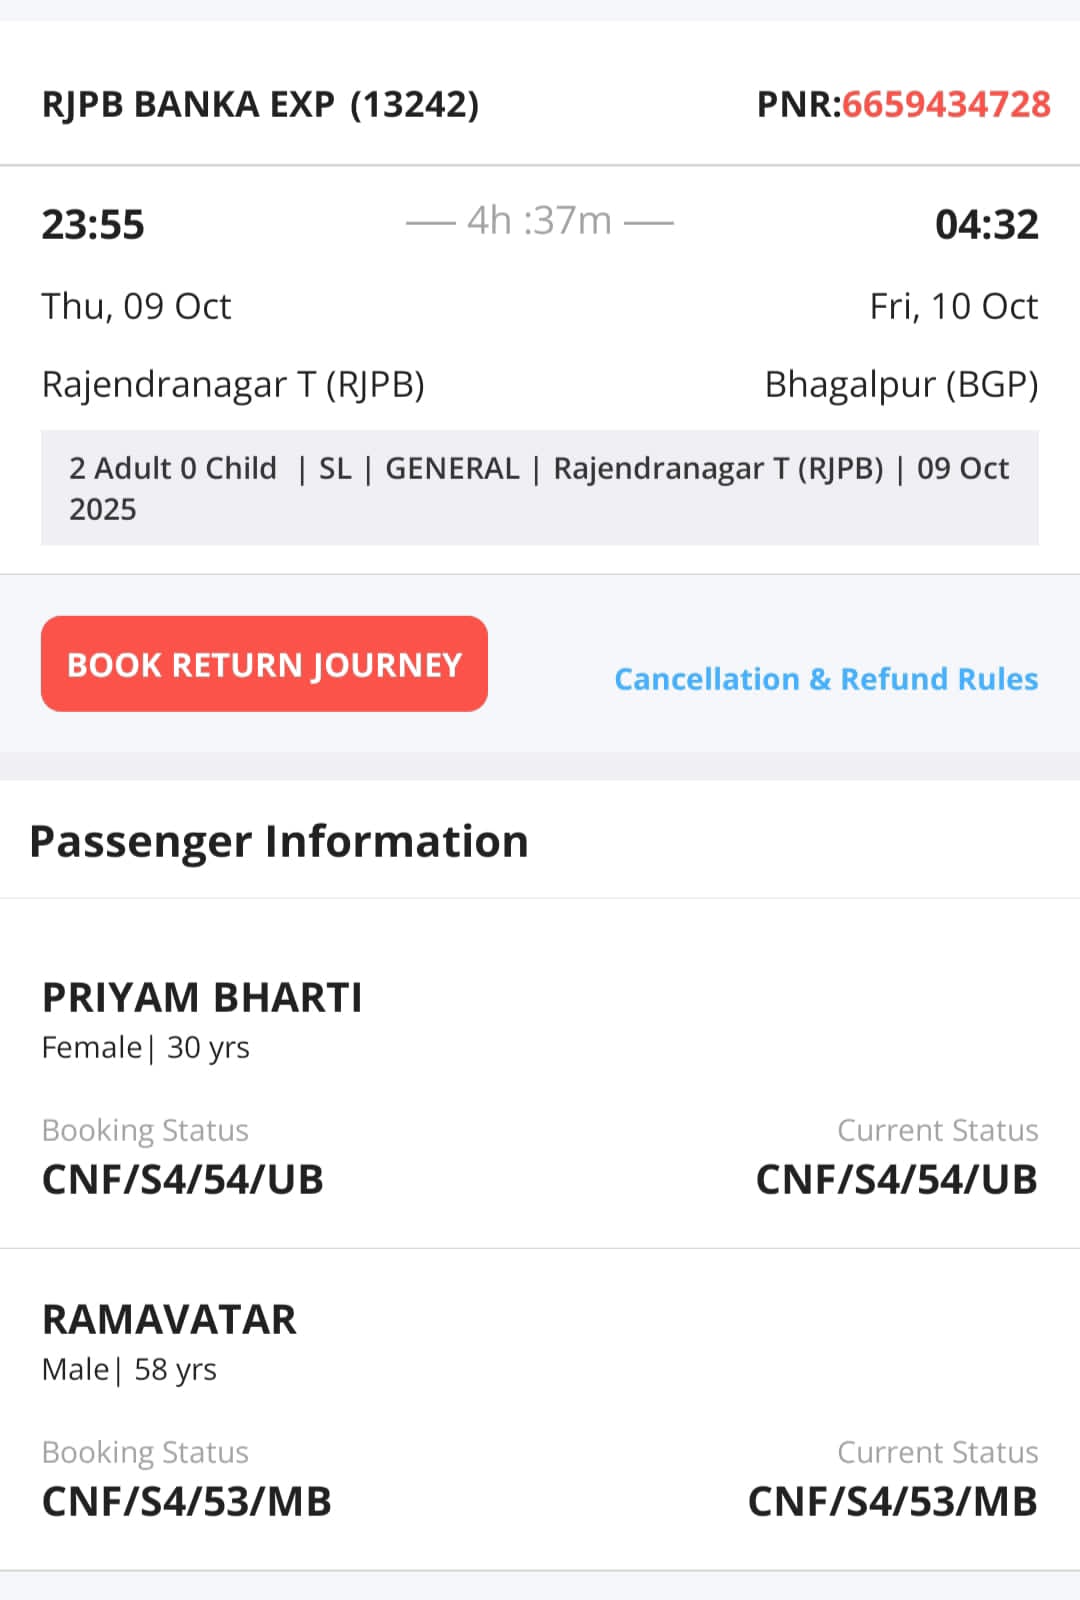Tap Ramavatar's current status value

click(892, 1501)
